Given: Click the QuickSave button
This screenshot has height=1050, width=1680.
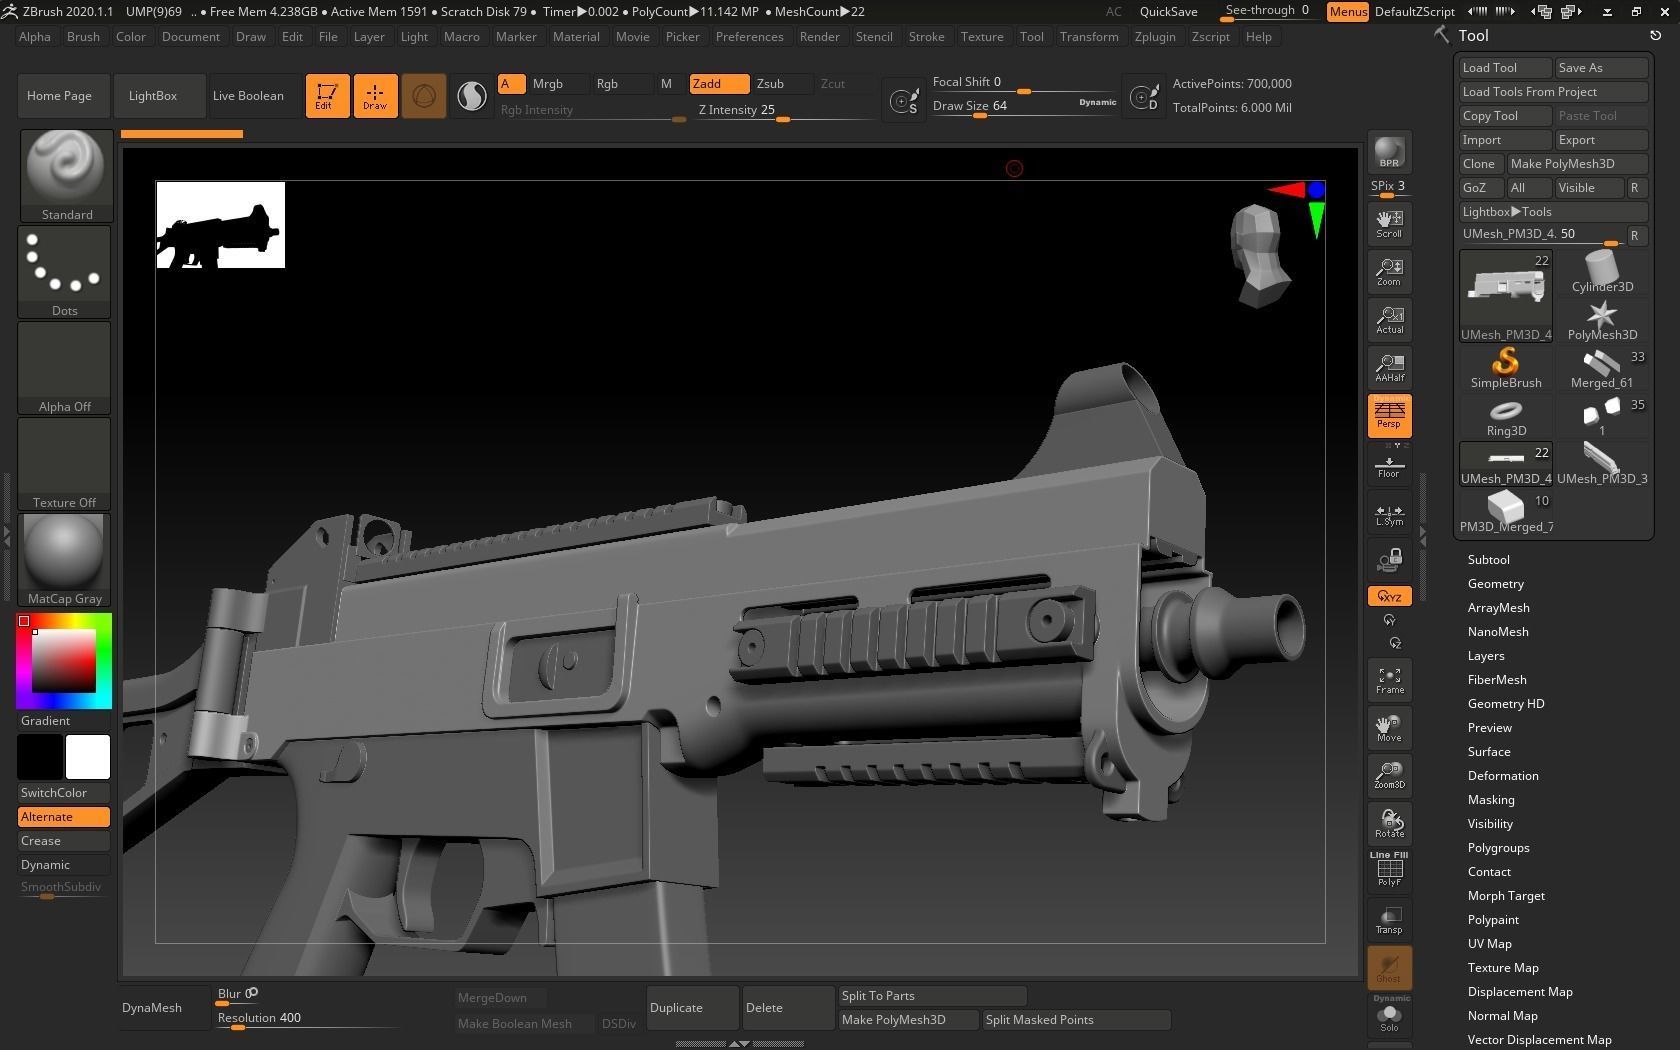Looking at the screenshot, I should coord(1168,12).
